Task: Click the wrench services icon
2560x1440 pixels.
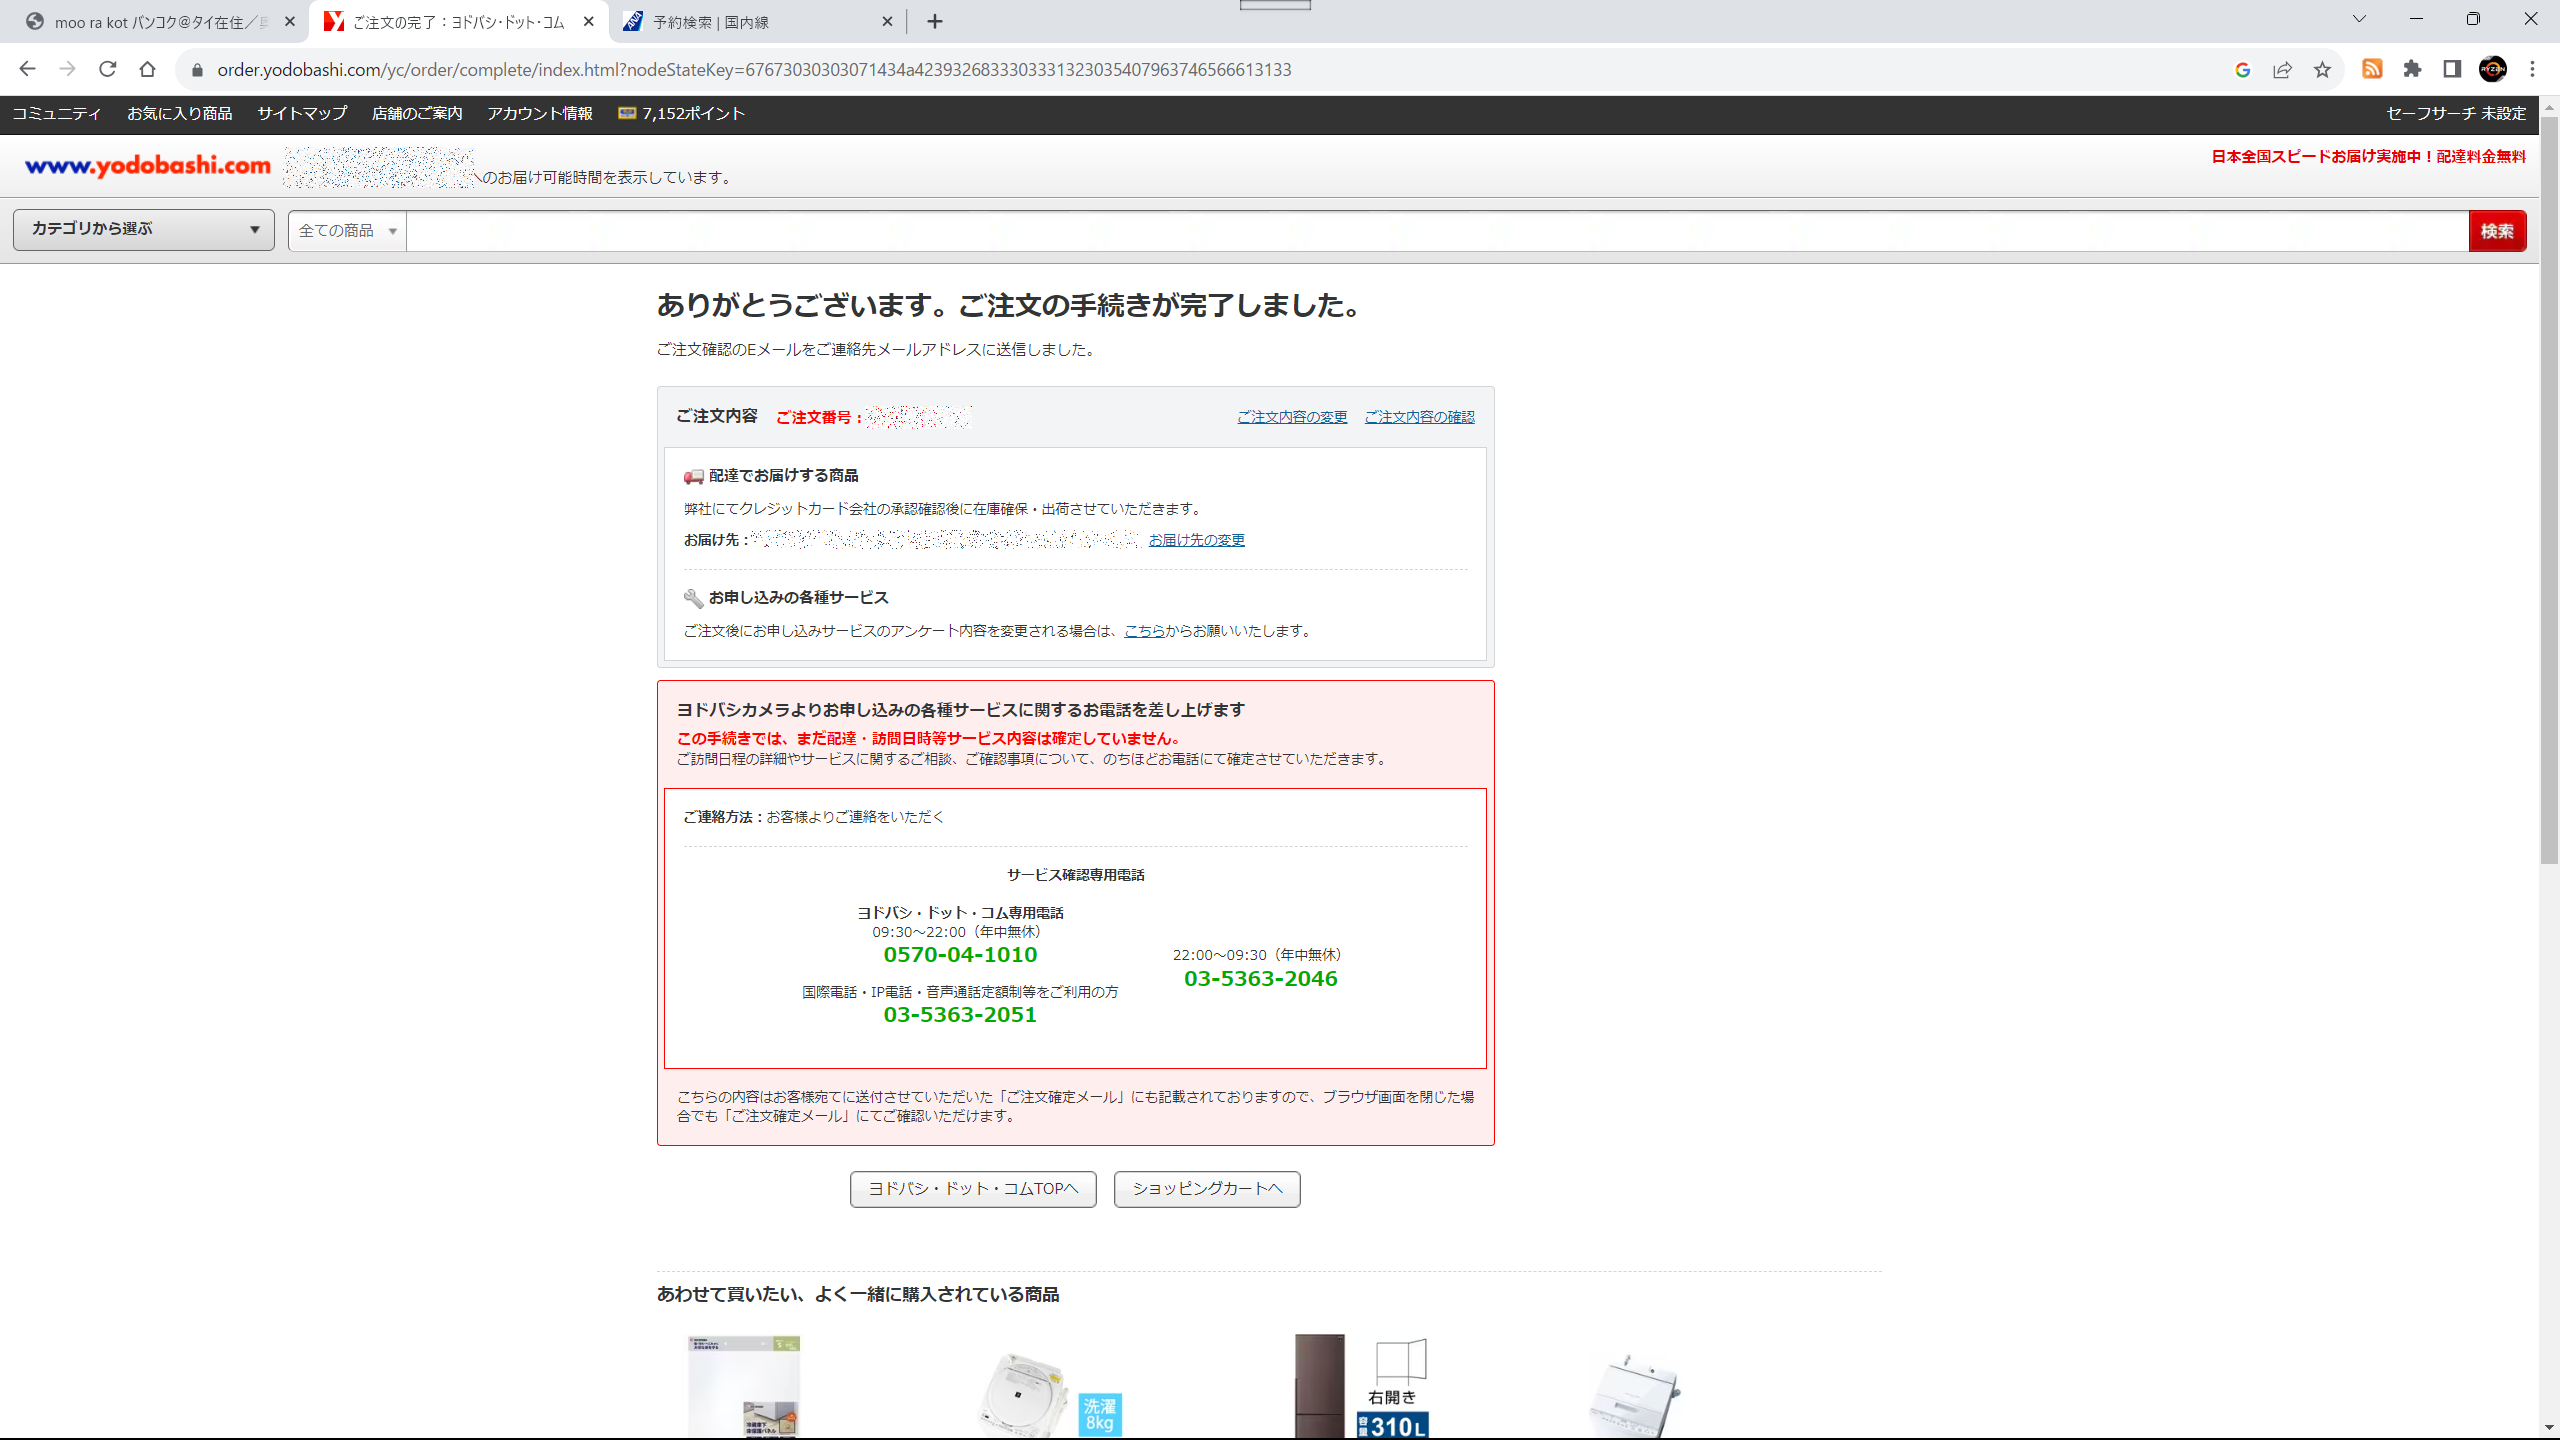Action: [693, 598]
